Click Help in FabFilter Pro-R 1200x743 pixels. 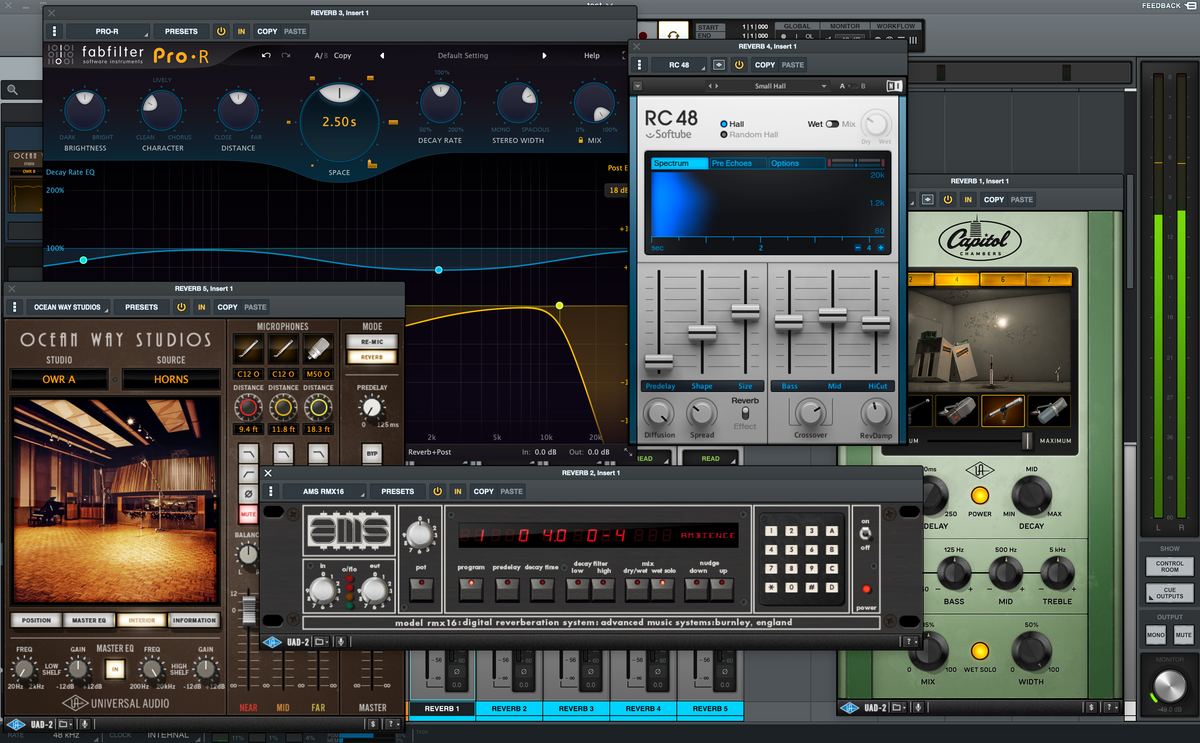pos(592,56)
